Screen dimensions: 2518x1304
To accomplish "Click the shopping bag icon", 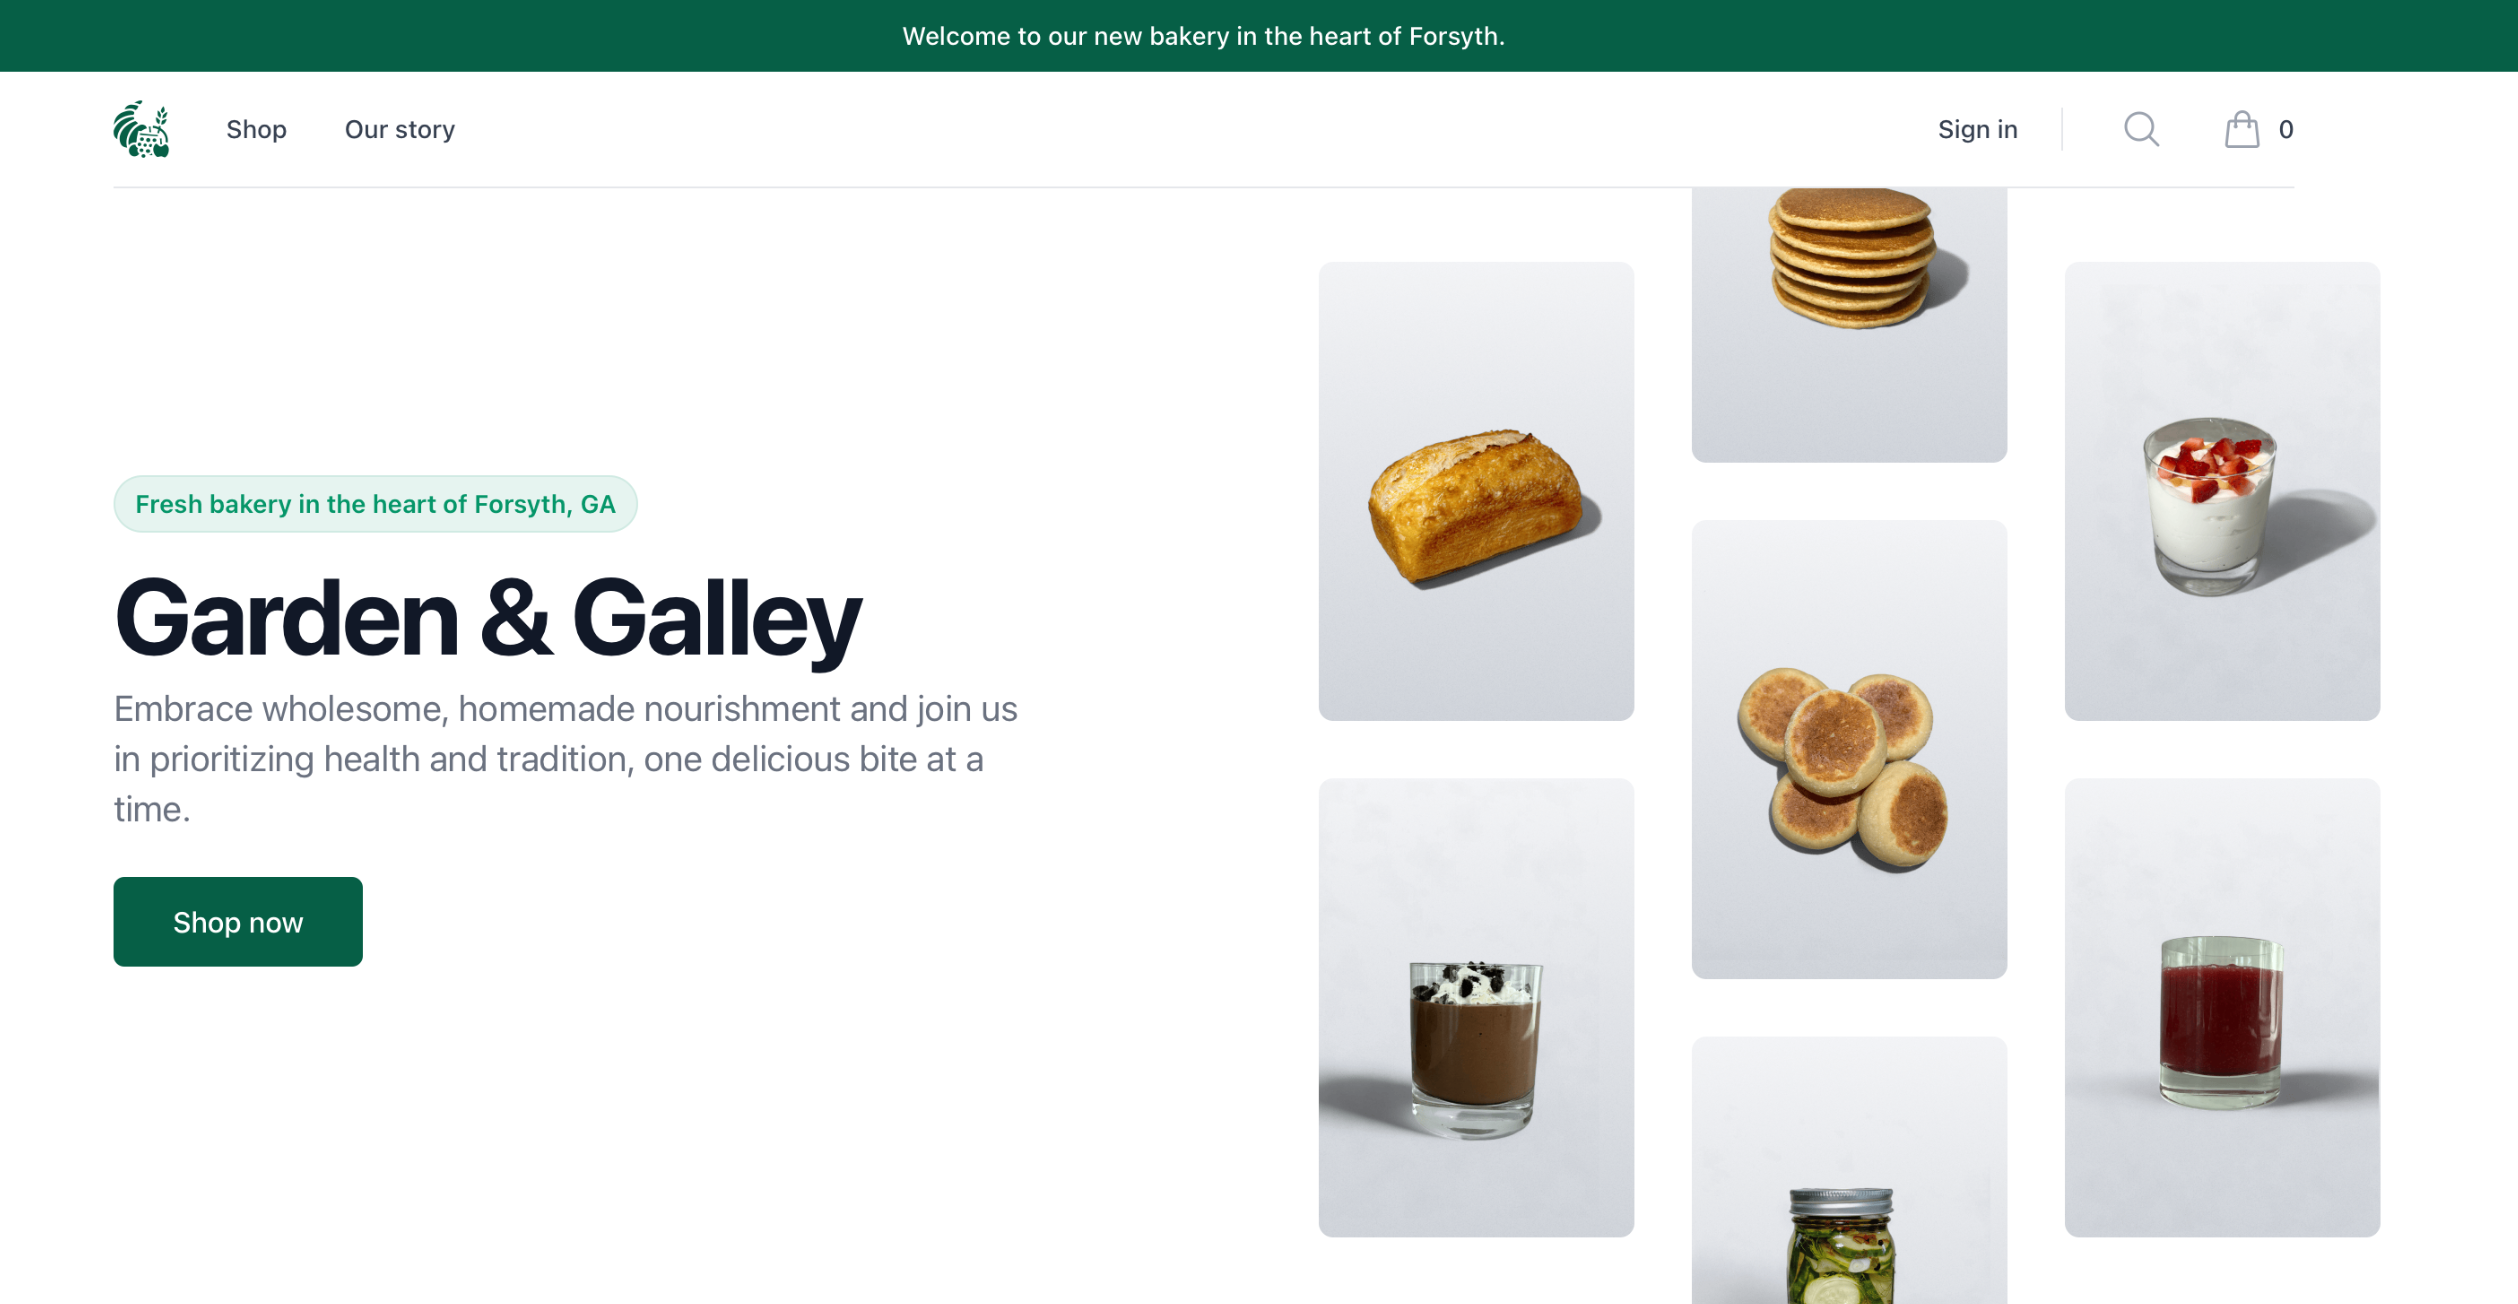I will point(2242,130).
